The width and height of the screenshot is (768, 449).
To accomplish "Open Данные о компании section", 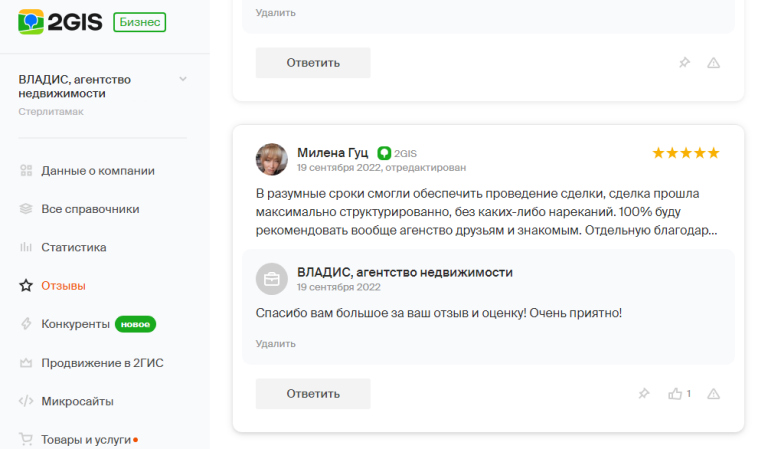I will point(98,170).
